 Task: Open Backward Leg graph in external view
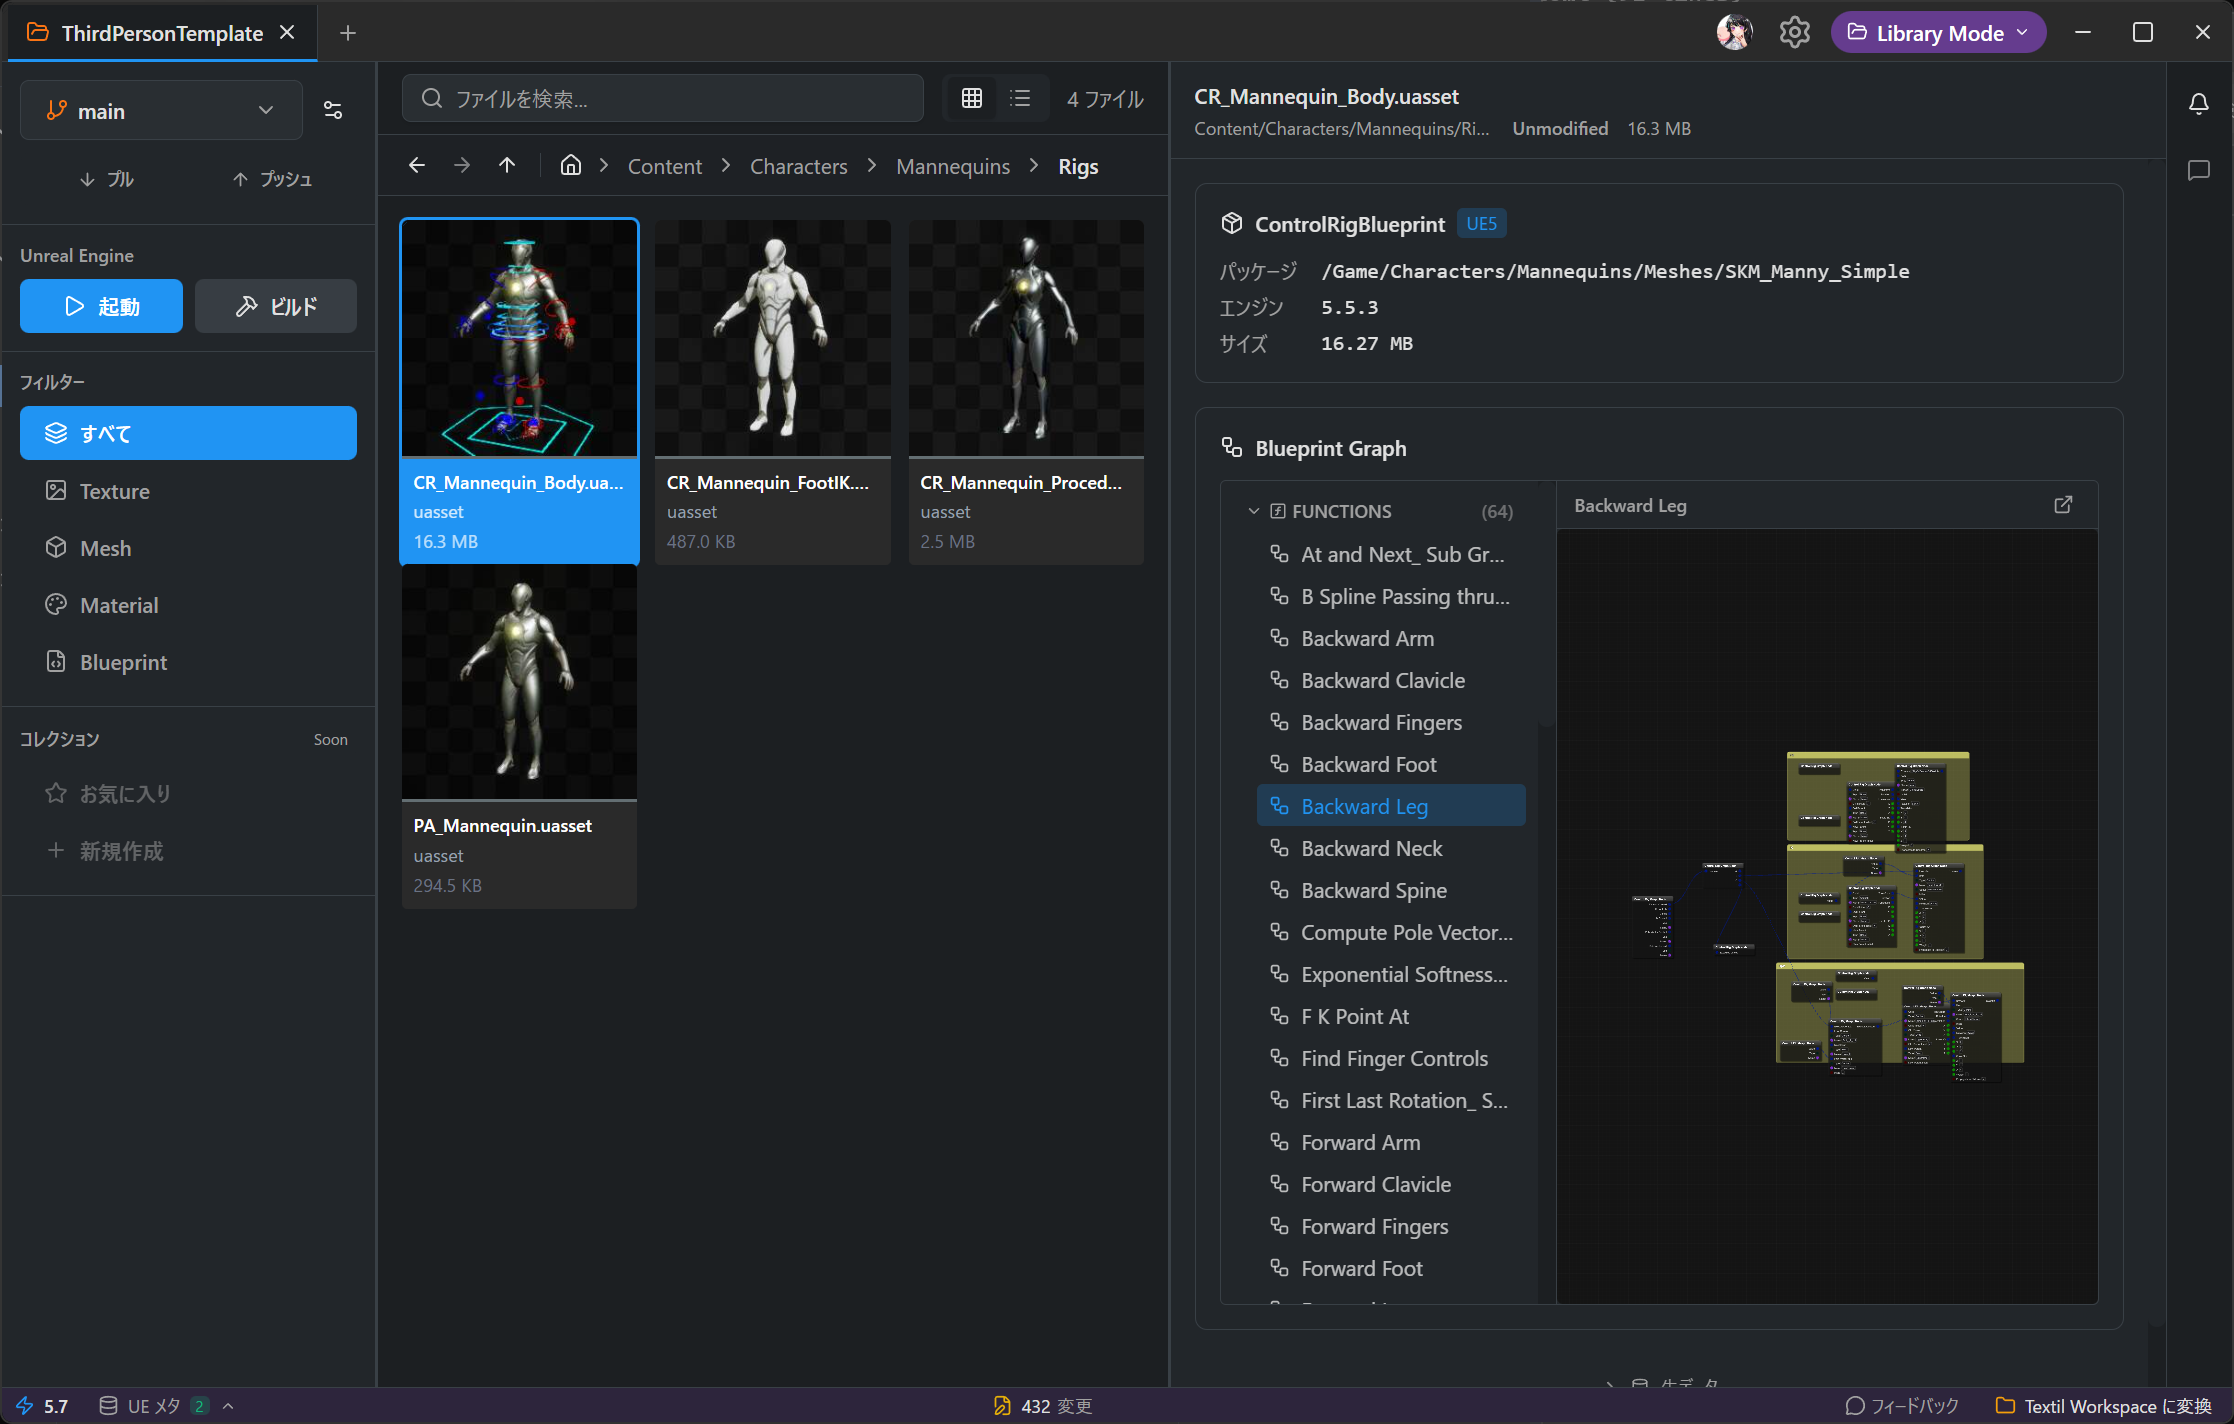tap(2063, 505)
